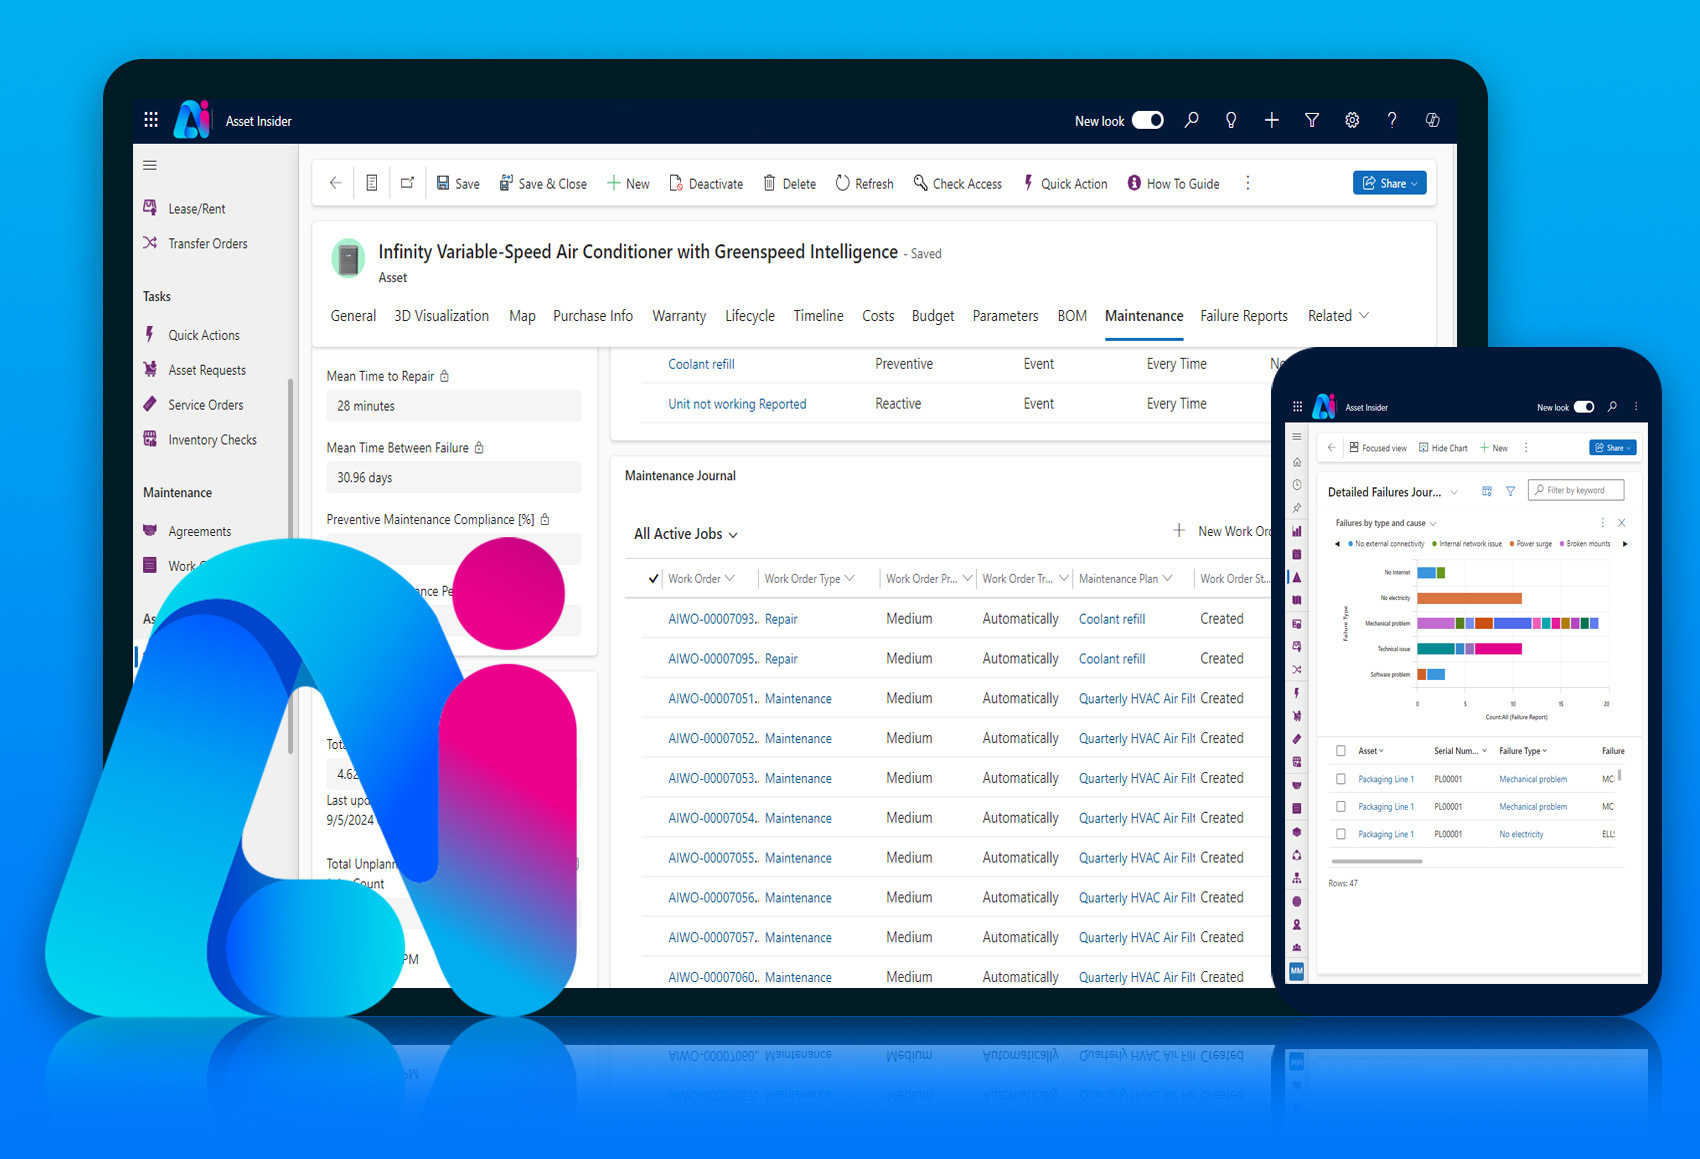Go back with the arrow in tablet command bar
This screenshot has width=1700, height=1159.
tap(336, 183)
